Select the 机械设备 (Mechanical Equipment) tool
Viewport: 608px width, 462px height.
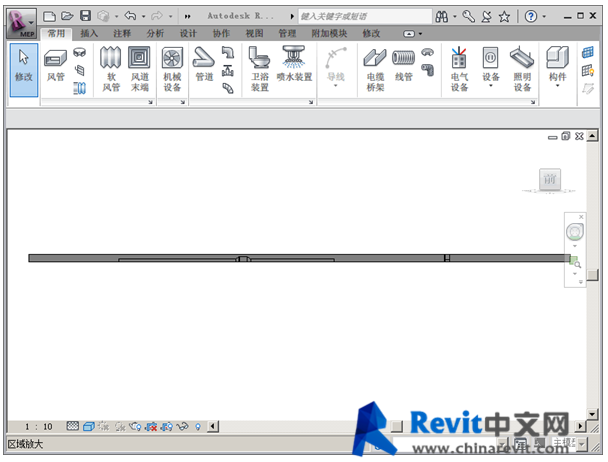(x=172, y=69)
